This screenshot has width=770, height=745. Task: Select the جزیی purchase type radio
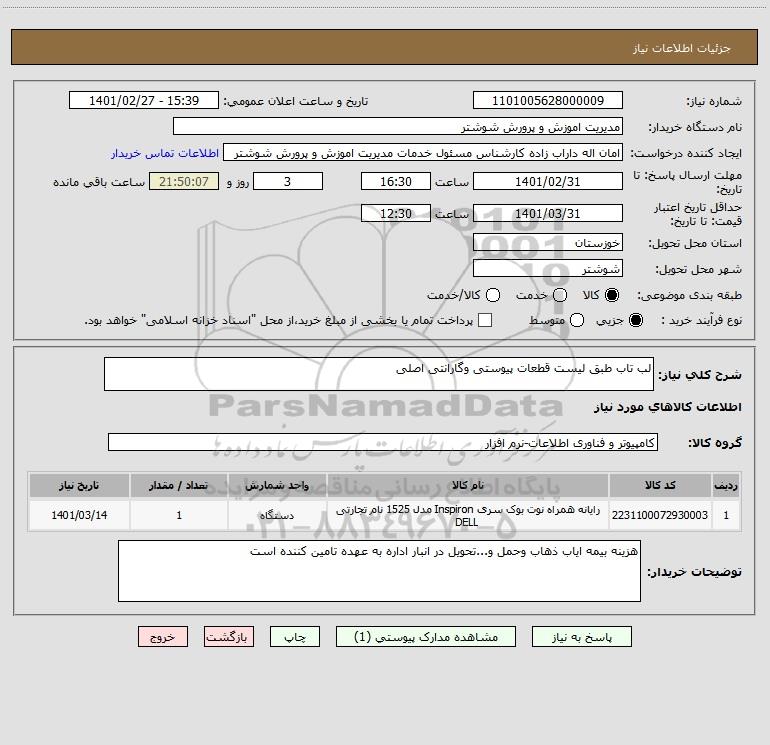pos(636,320)
